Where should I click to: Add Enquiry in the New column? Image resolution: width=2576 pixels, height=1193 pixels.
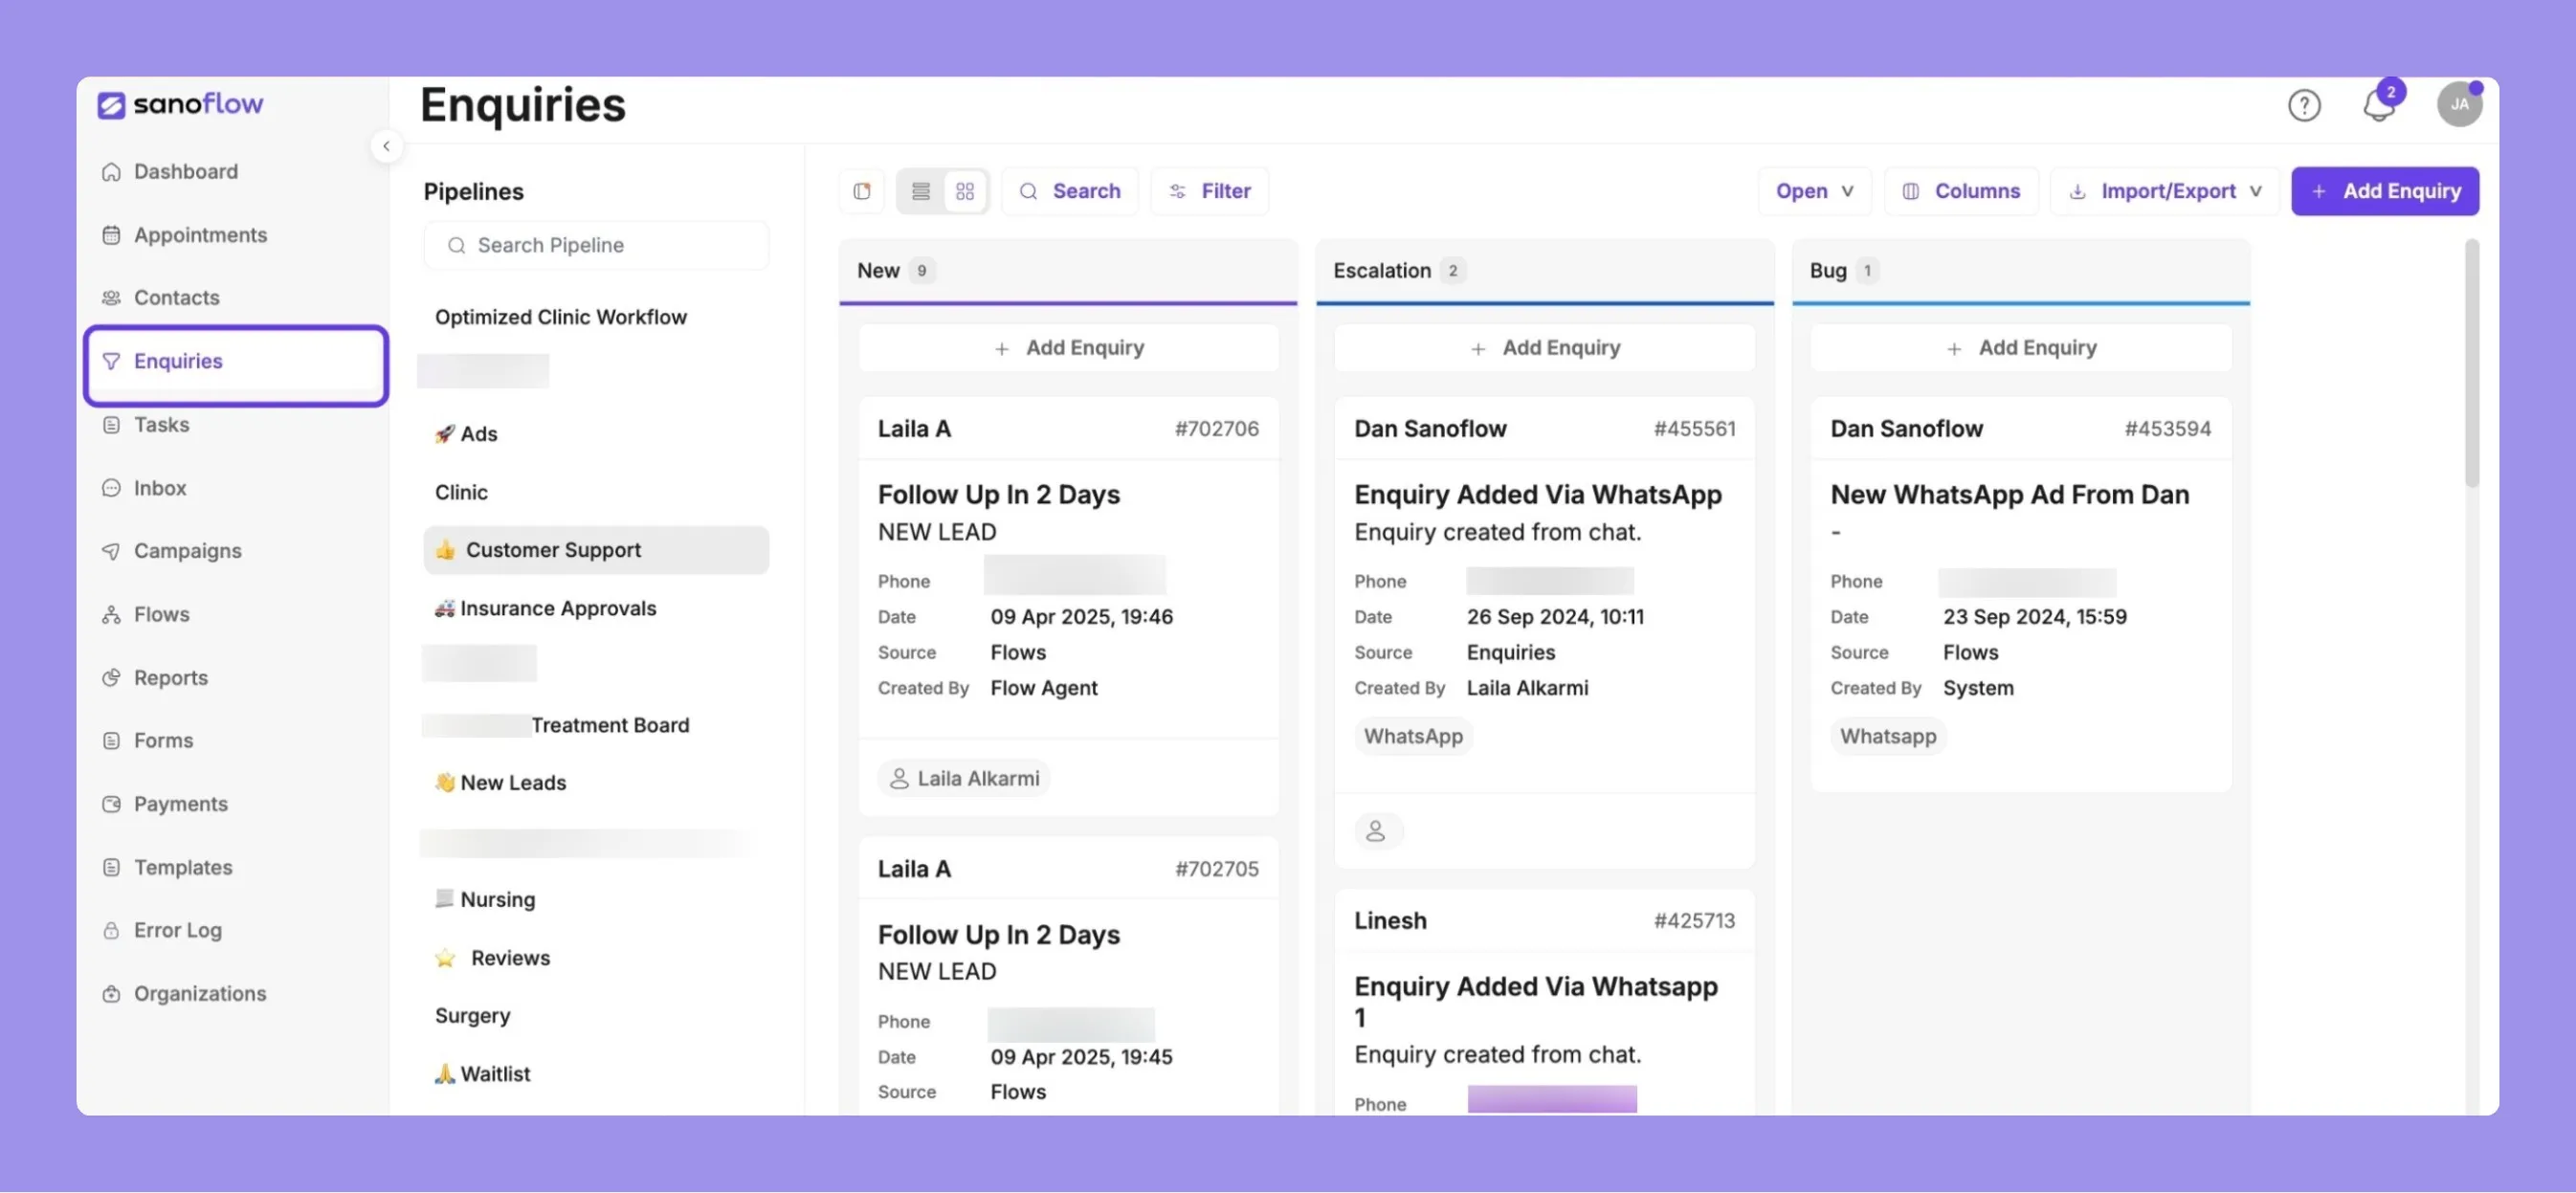1068,348
